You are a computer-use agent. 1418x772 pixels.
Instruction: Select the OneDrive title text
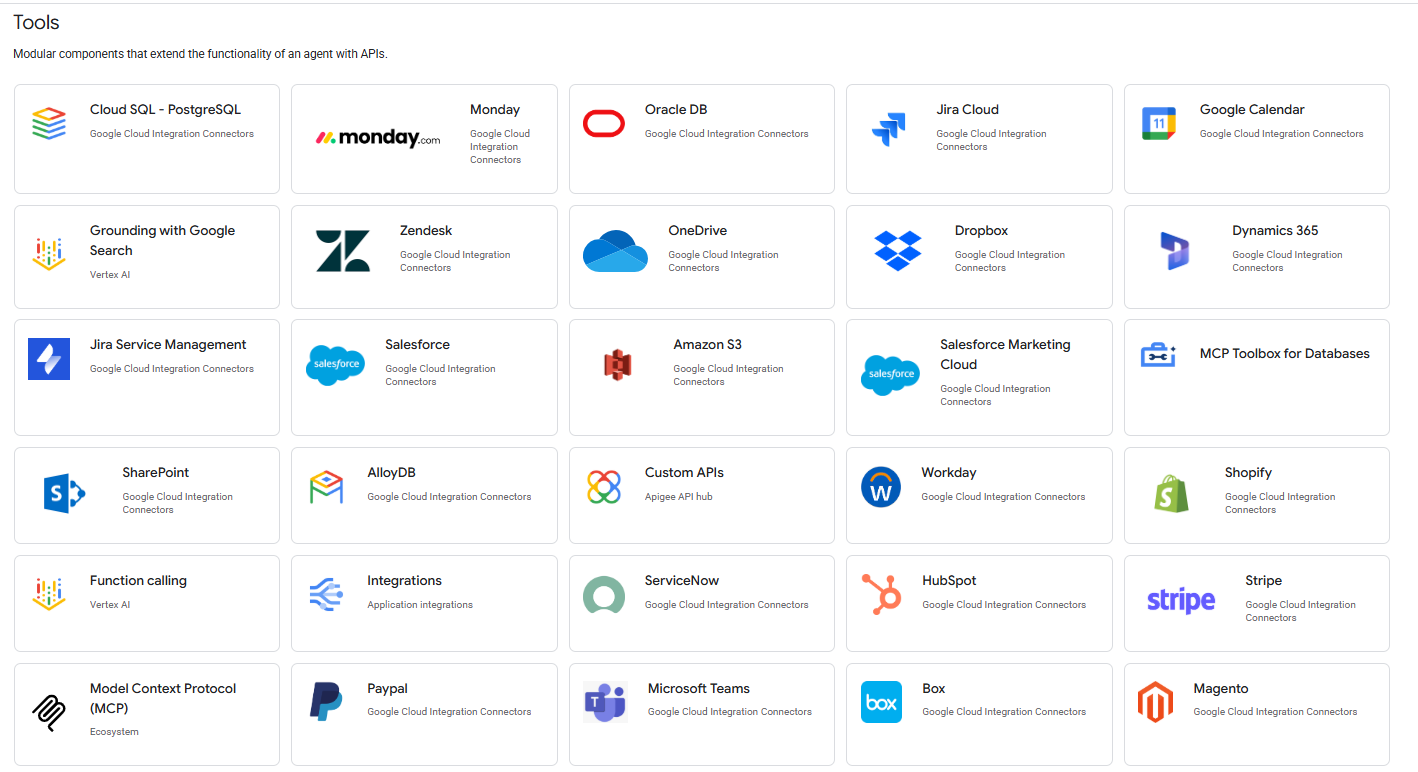click(x=697, y=231)
